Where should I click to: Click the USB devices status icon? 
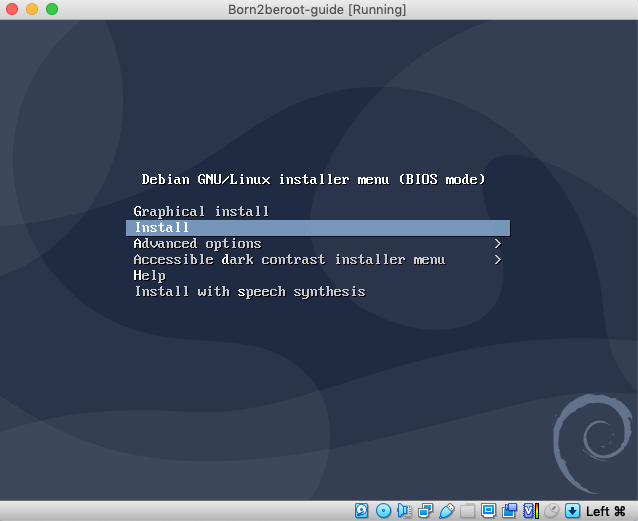click(x=446, y=510)
